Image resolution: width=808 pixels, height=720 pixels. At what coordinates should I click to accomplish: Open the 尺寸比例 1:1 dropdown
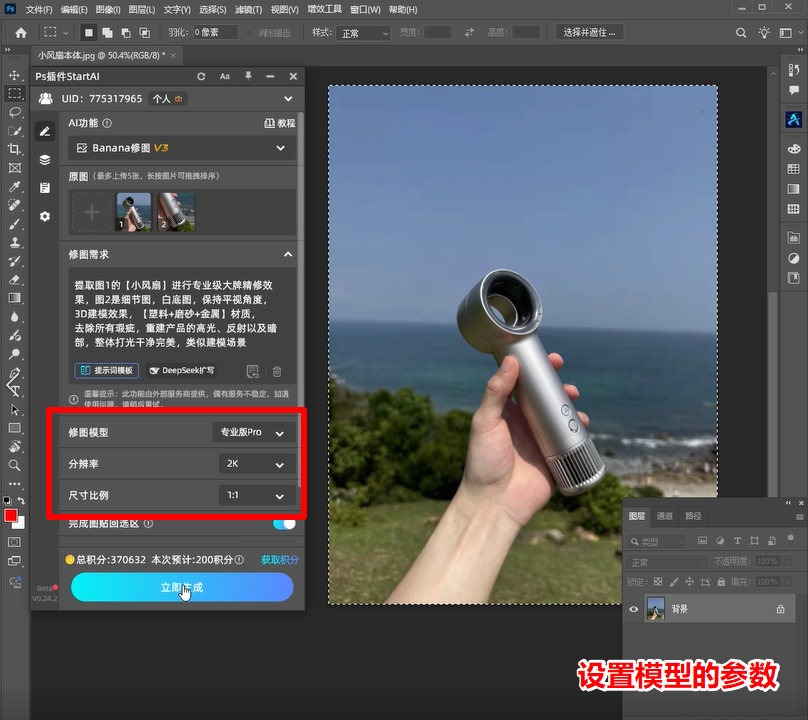(257, 495)
